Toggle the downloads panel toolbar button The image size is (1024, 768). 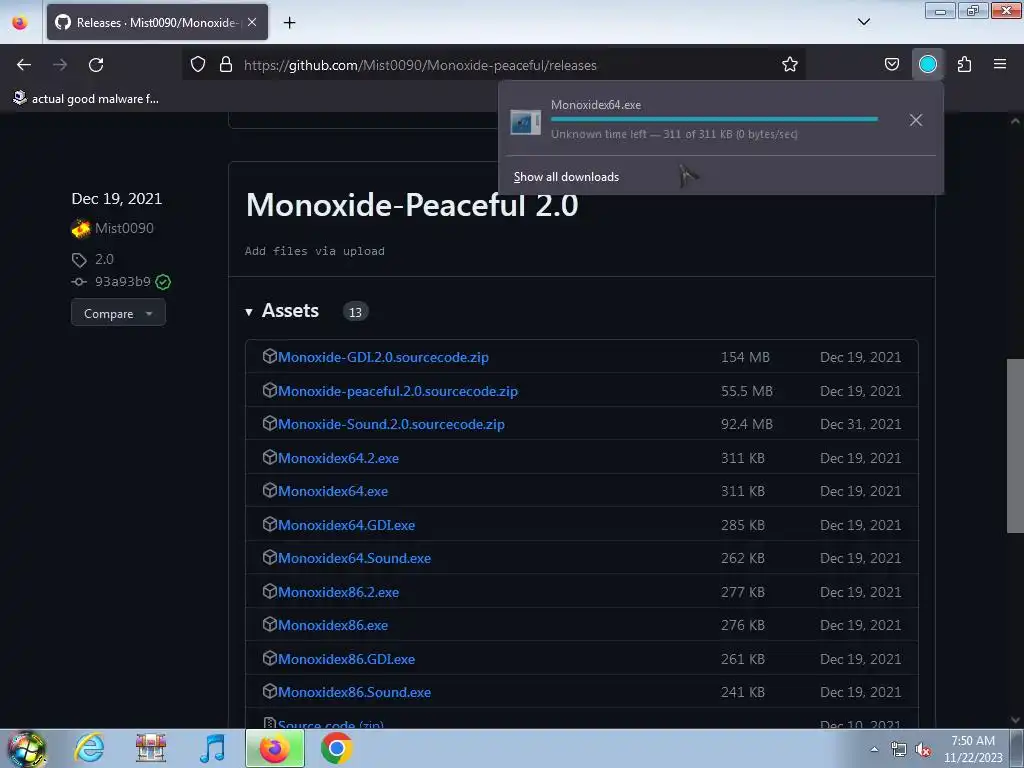click(927, 64)
